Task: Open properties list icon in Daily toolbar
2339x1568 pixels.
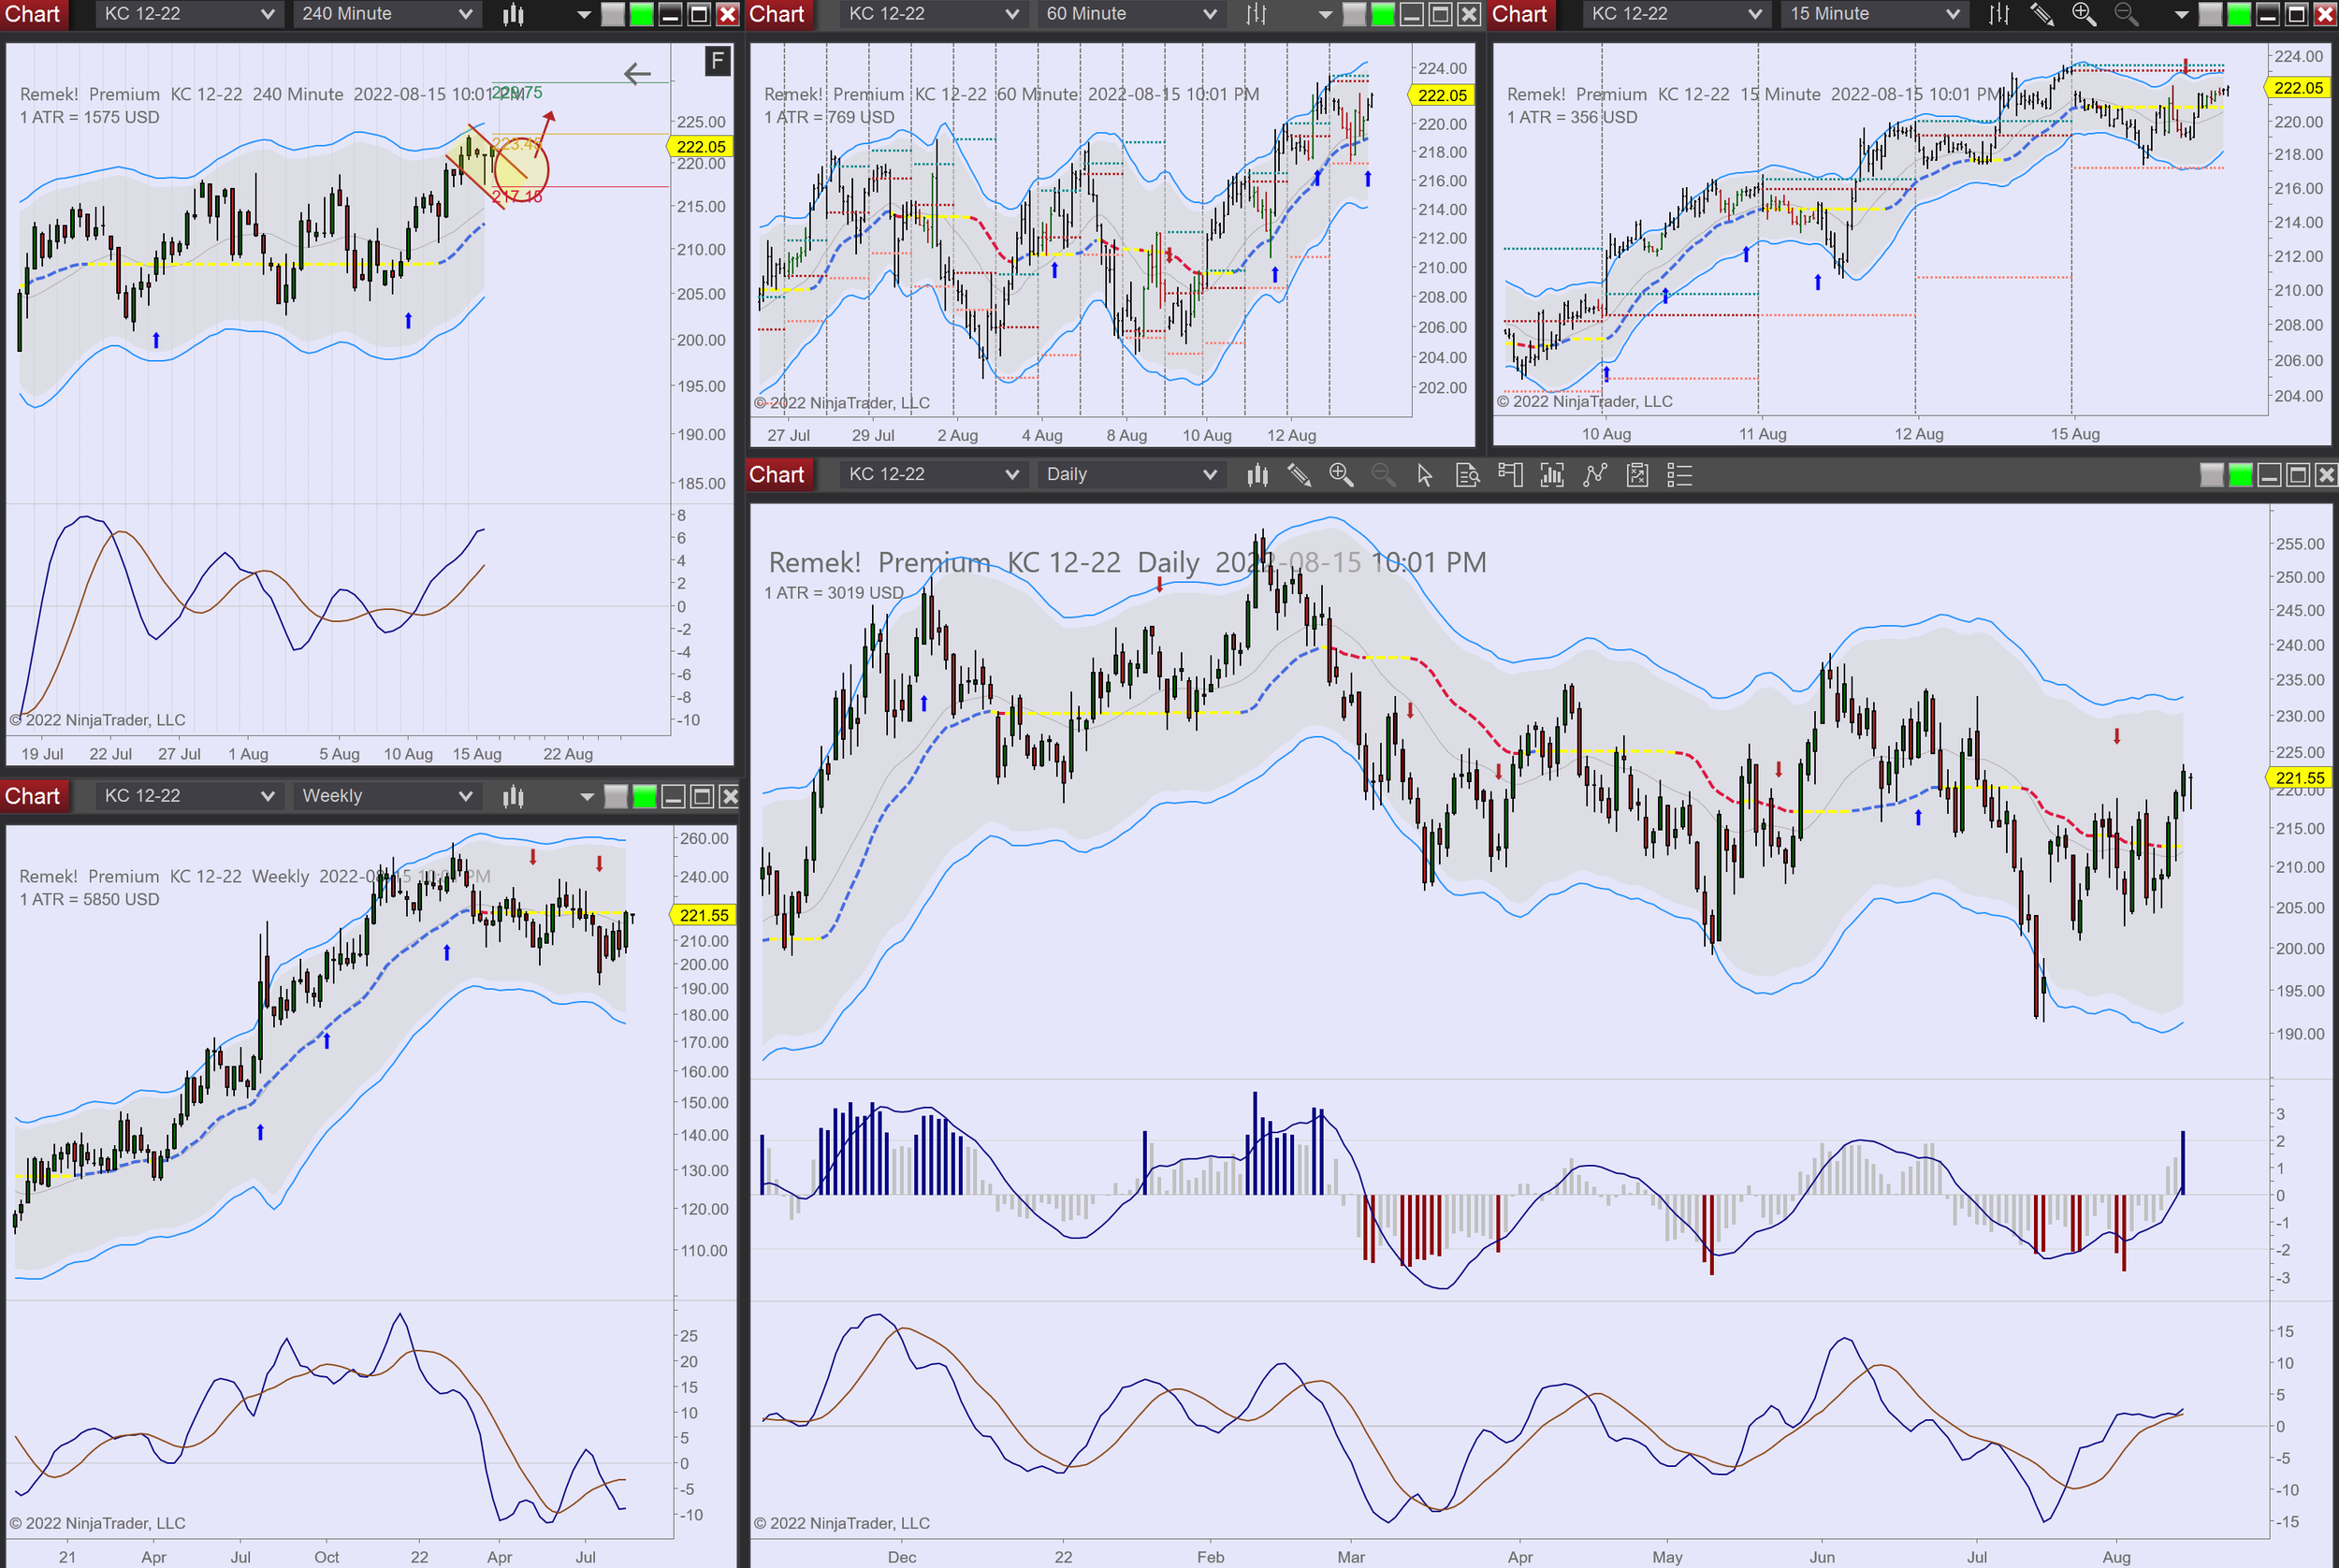Action: (1679, 475)
